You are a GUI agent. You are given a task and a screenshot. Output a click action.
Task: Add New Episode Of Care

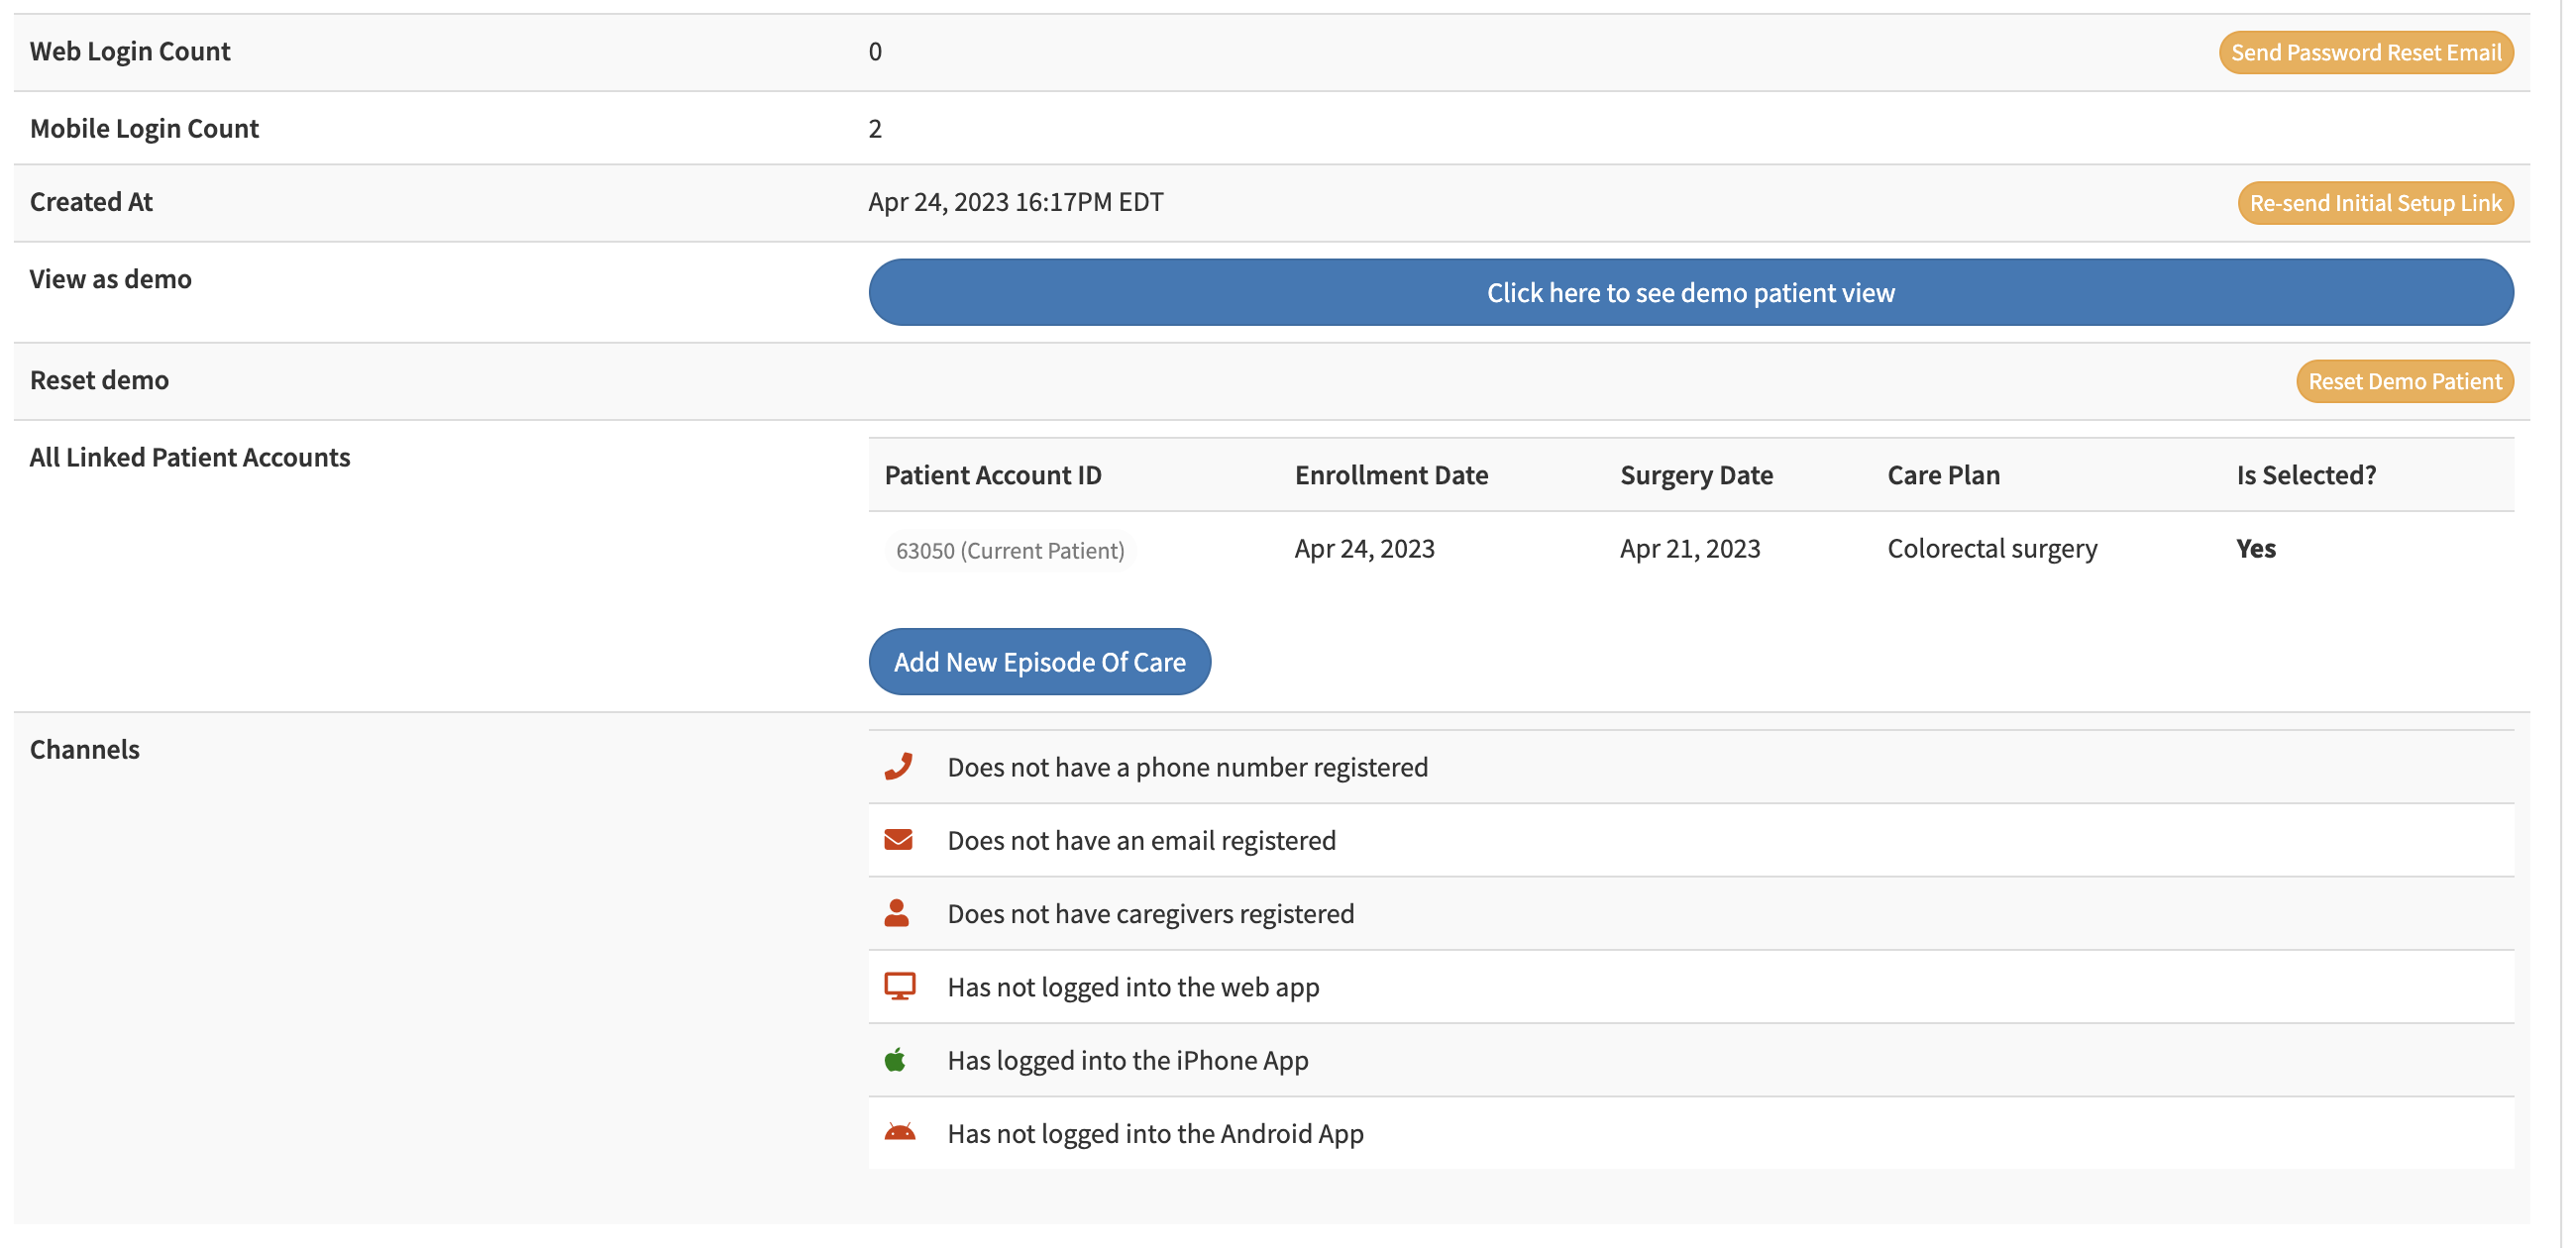coord(1039,662)
